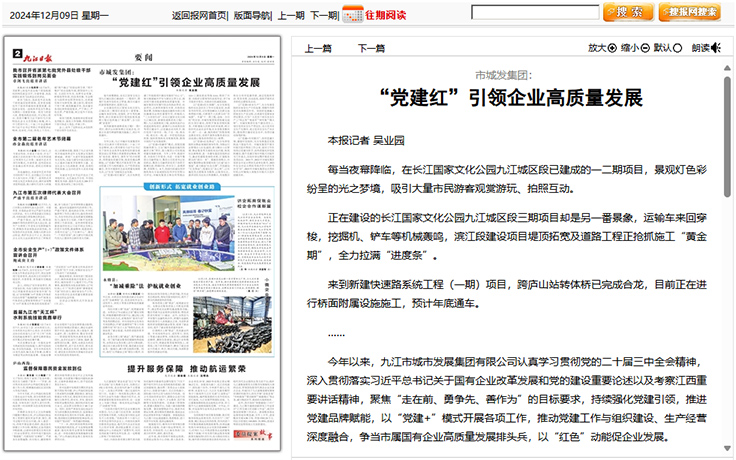
Task: Select the 放大 (enlarge) font radio button
Action: click(x=614, y=48)
